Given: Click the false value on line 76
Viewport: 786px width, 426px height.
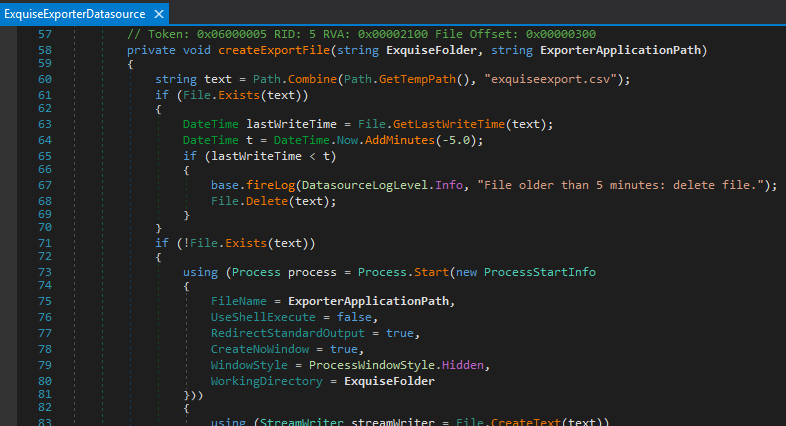Looking at the screenshot, I should point(354,318).
